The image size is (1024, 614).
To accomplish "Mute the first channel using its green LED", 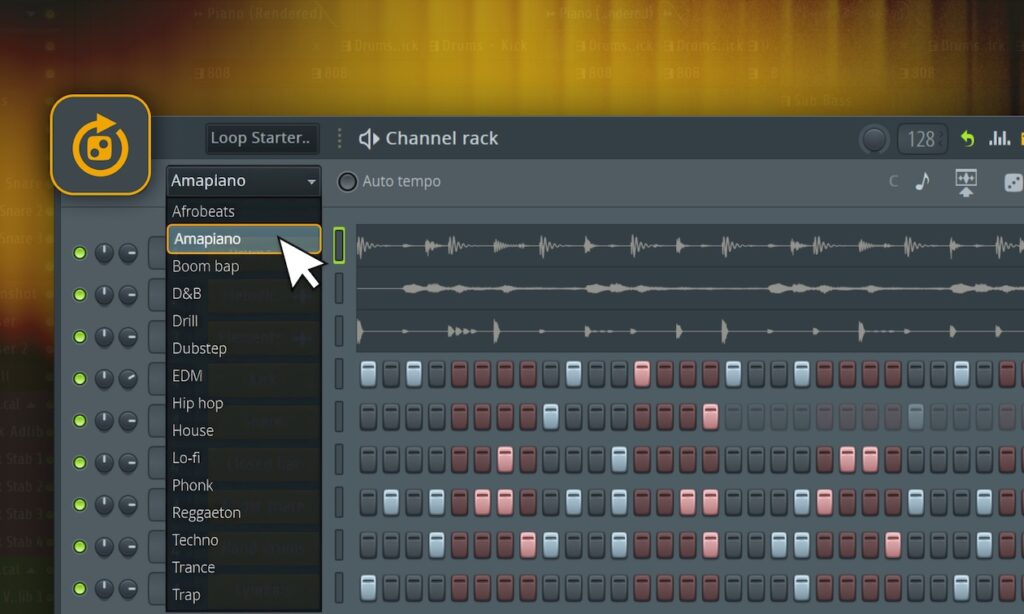I will [x=80, y=253].
